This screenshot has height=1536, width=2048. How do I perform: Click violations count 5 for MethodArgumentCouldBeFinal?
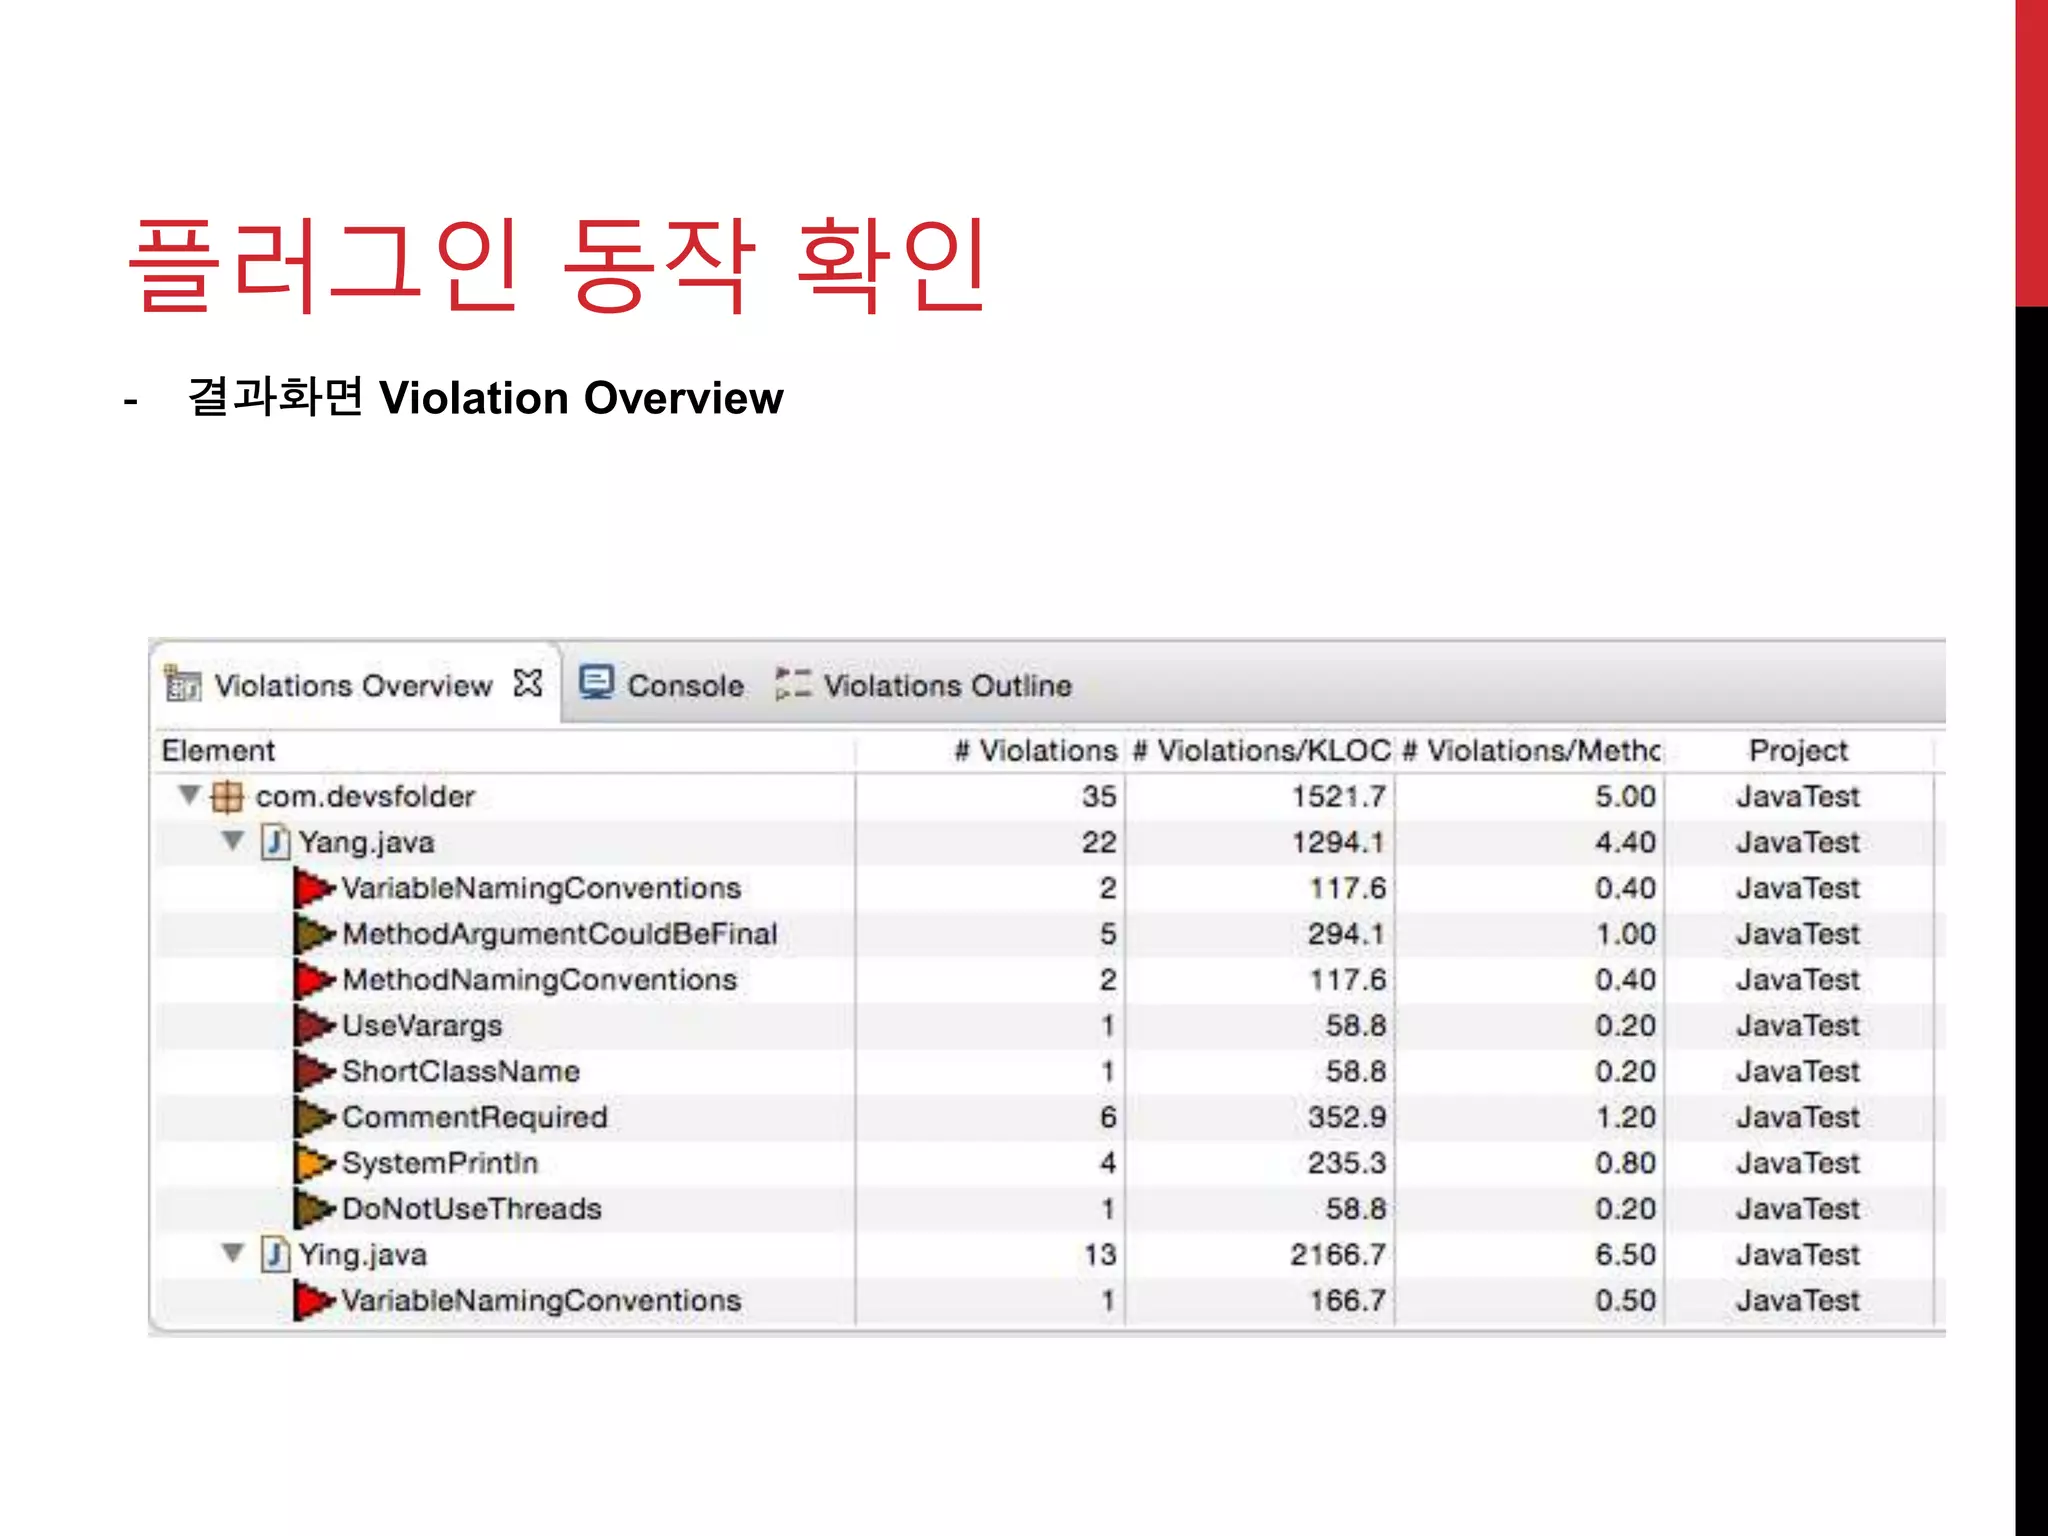[x=1108, y=934]
